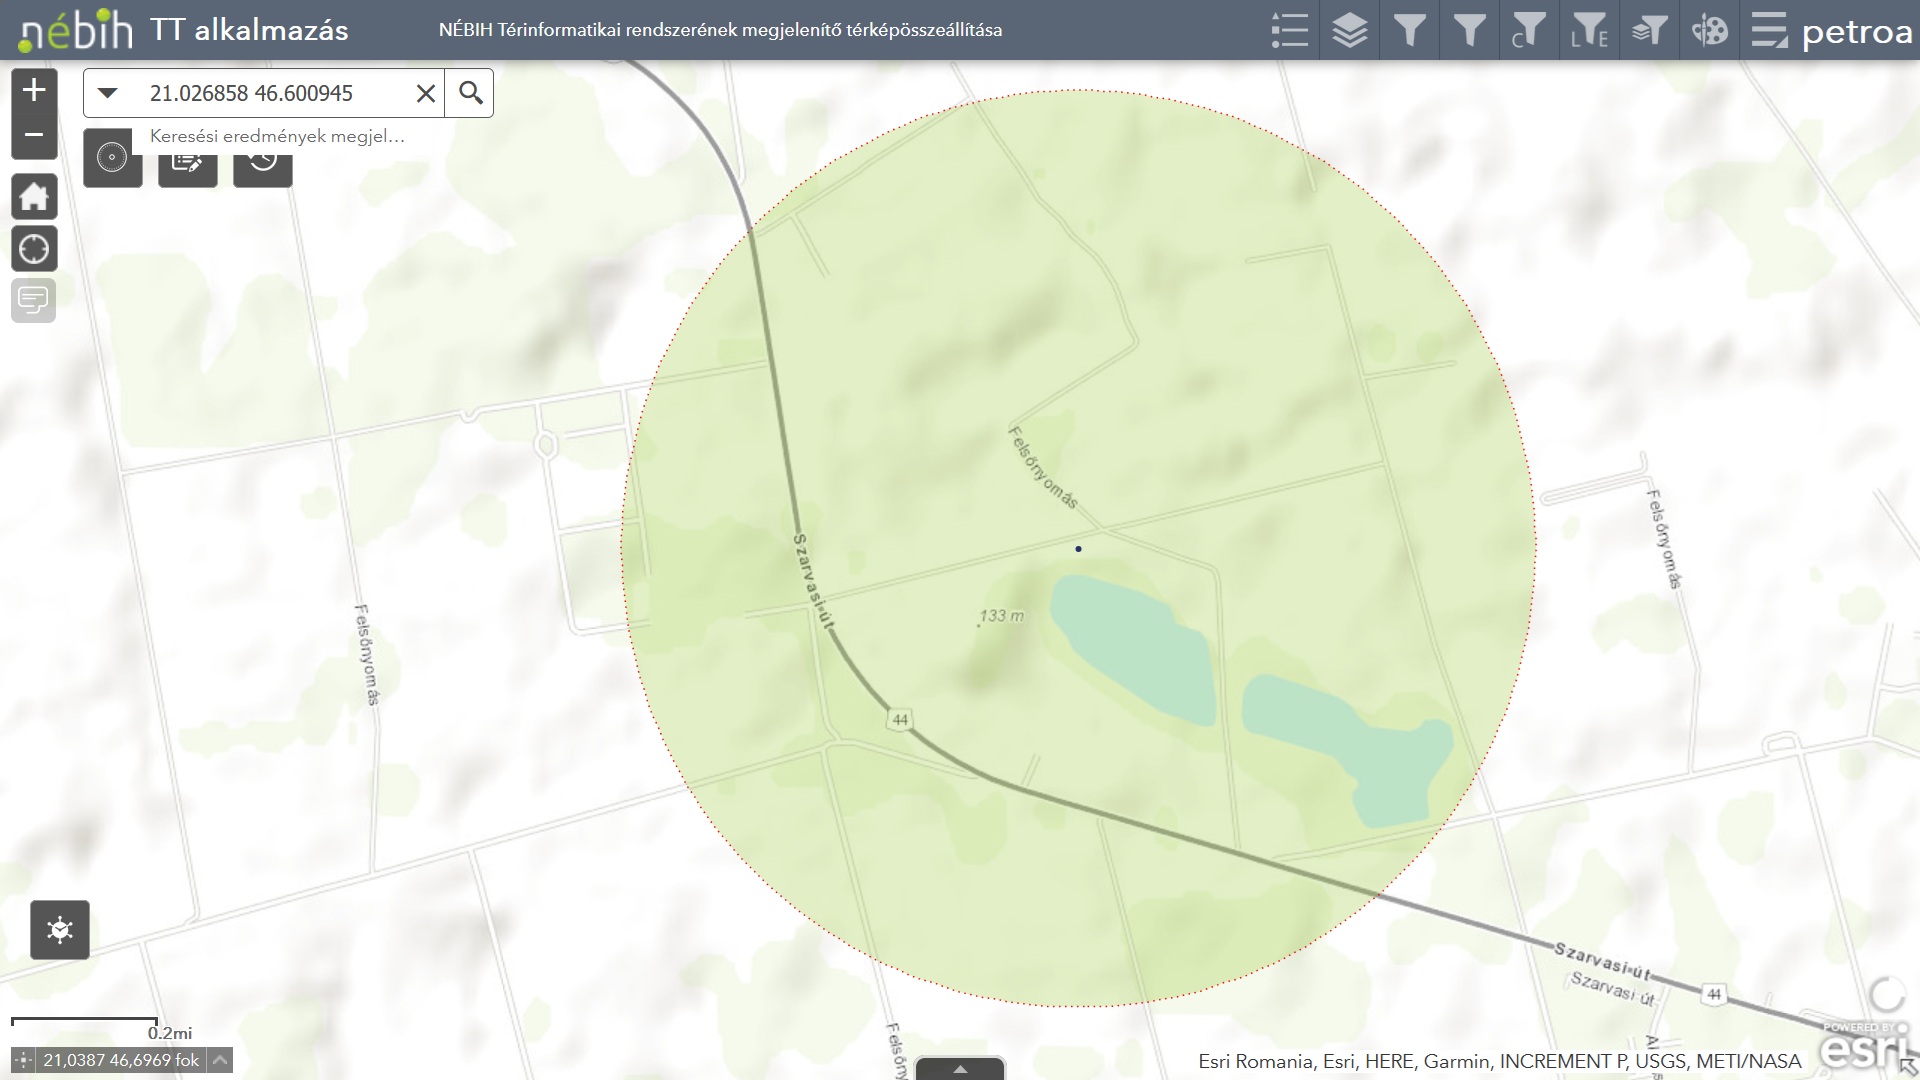The image size is (1920, 1080).
Task: Open the greyed speech-bubble message widget
Action: coord(34,300)
